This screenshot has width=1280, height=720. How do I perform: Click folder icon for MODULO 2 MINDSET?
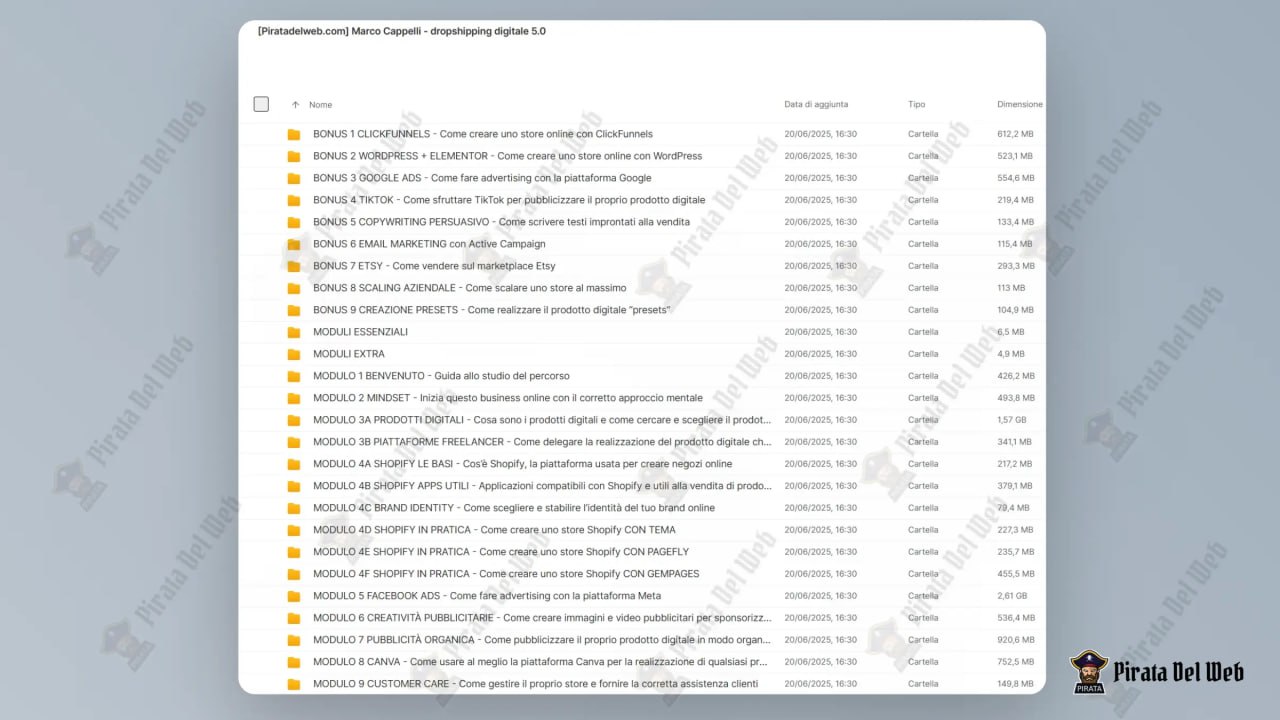point(294,398)
